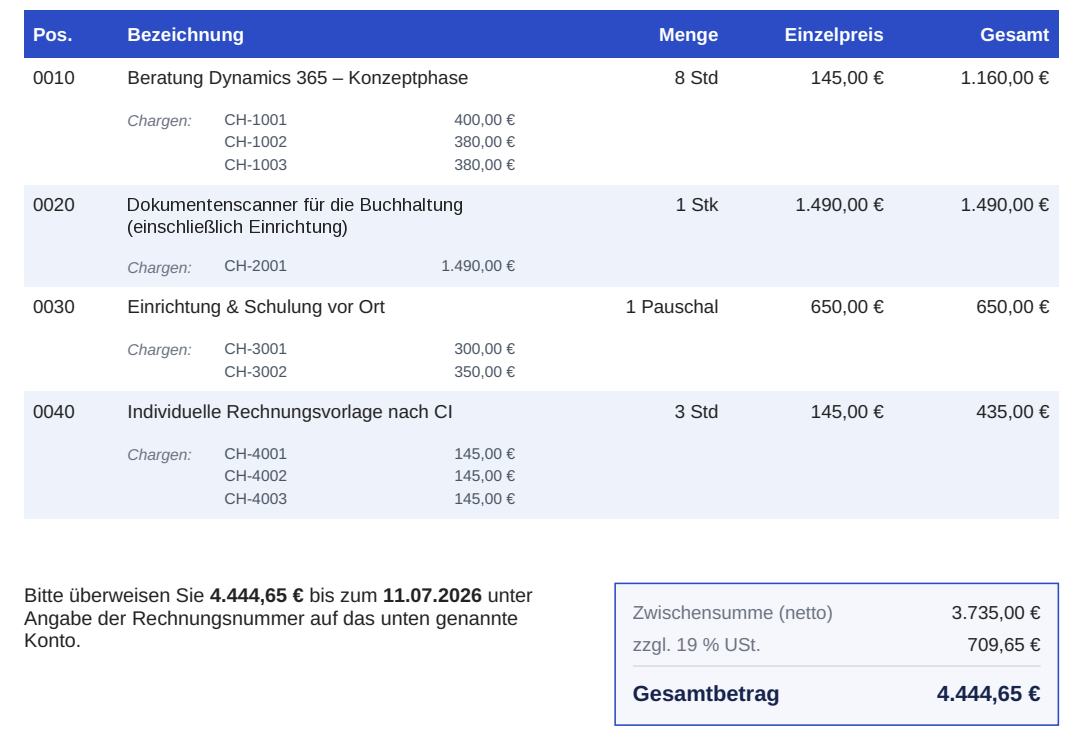Click the 145,00 € amount of CH-4003
The image size is (1081, 748).
[484, 498]
